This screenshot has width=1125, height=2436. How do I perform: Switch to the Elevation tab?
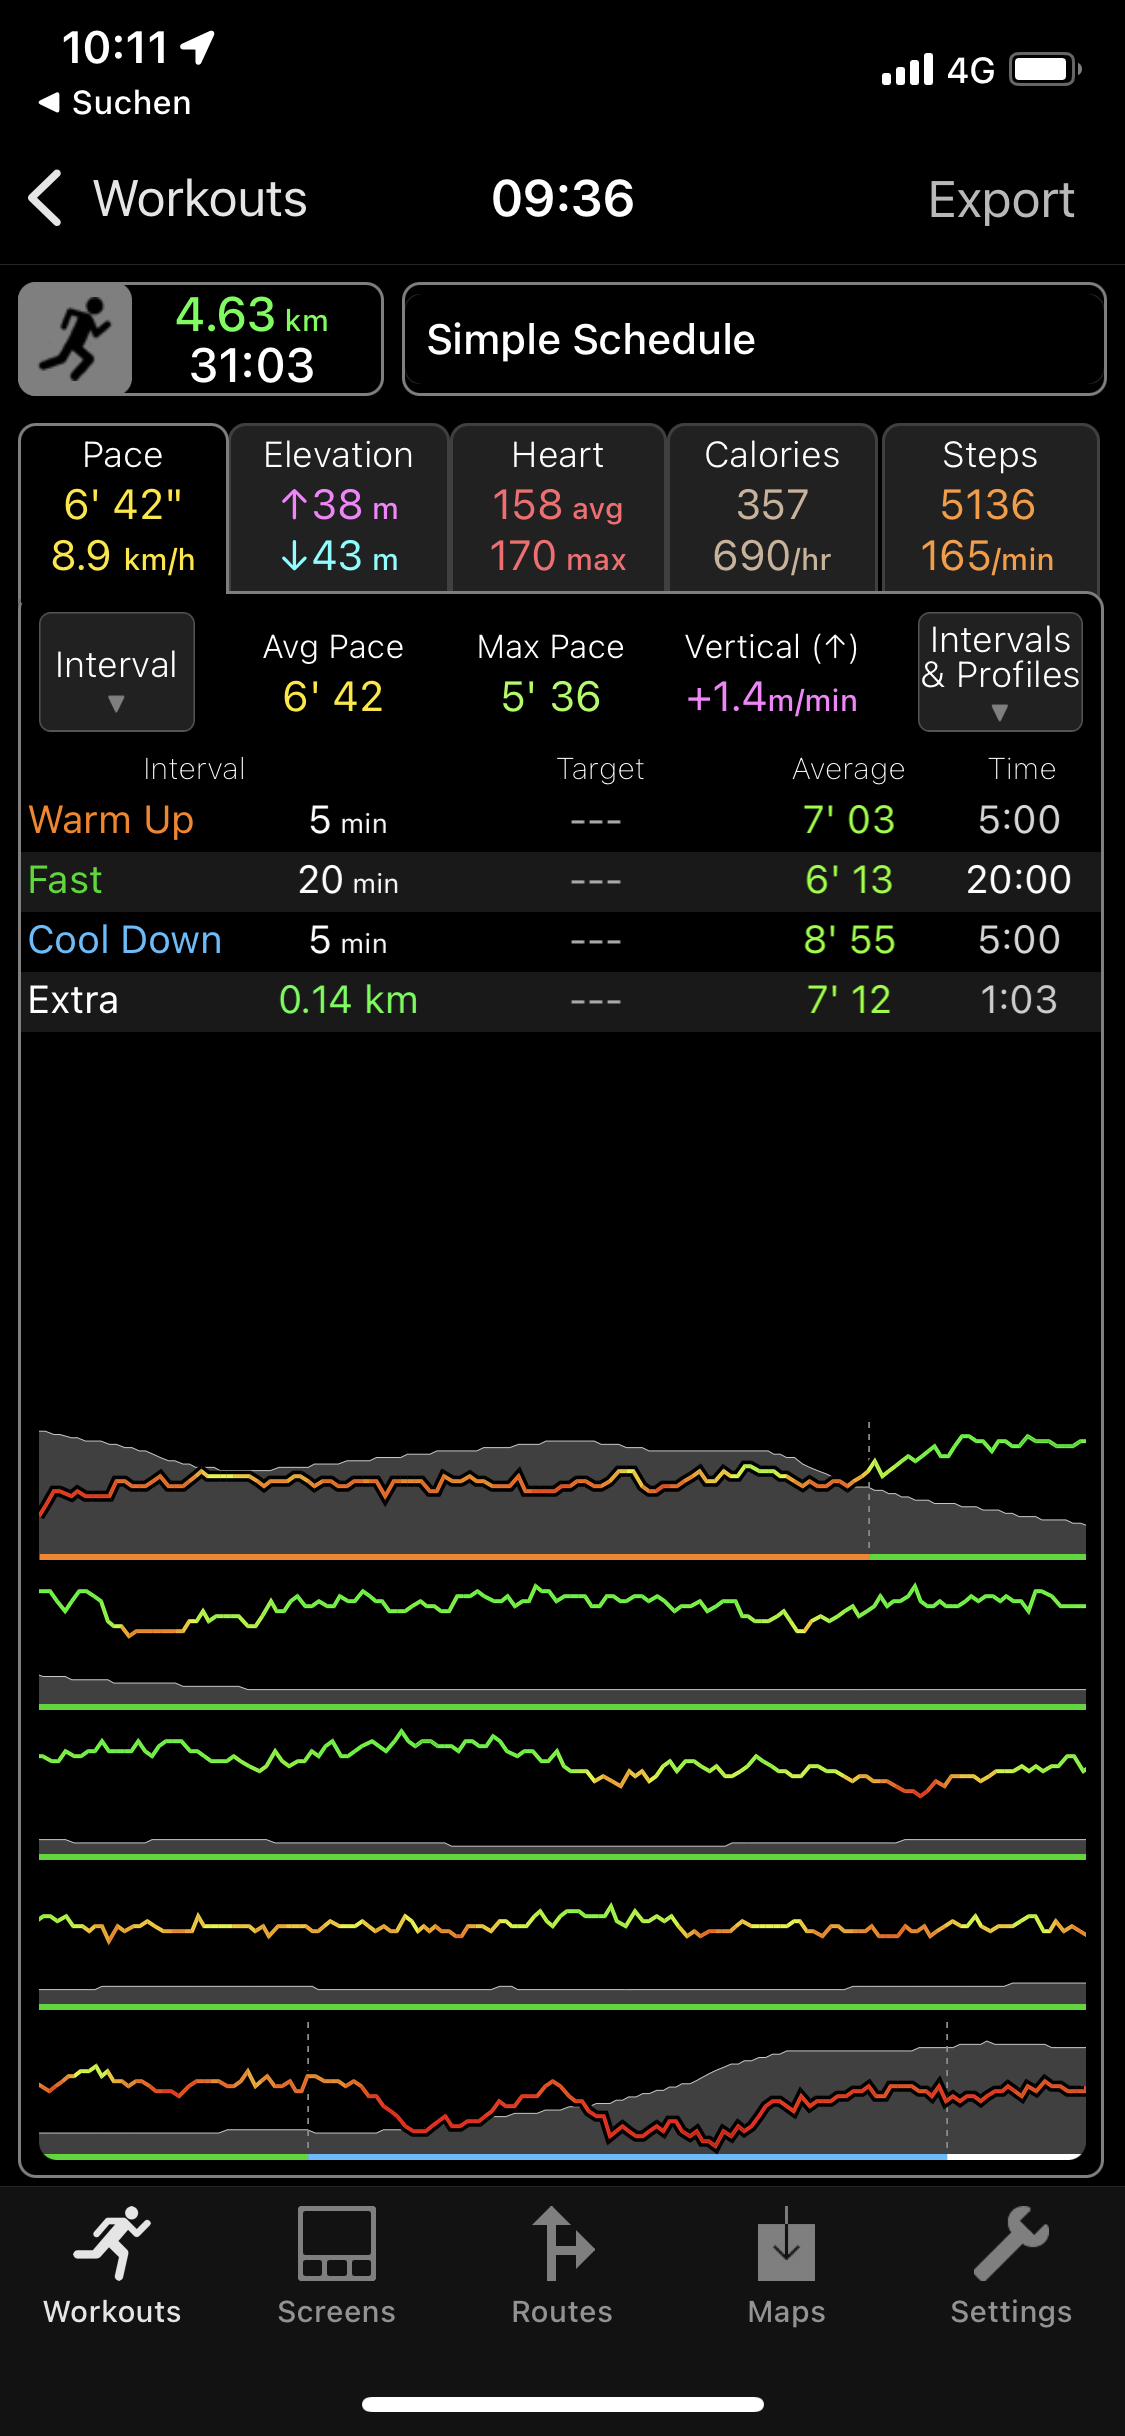click(x=338, y=508)
